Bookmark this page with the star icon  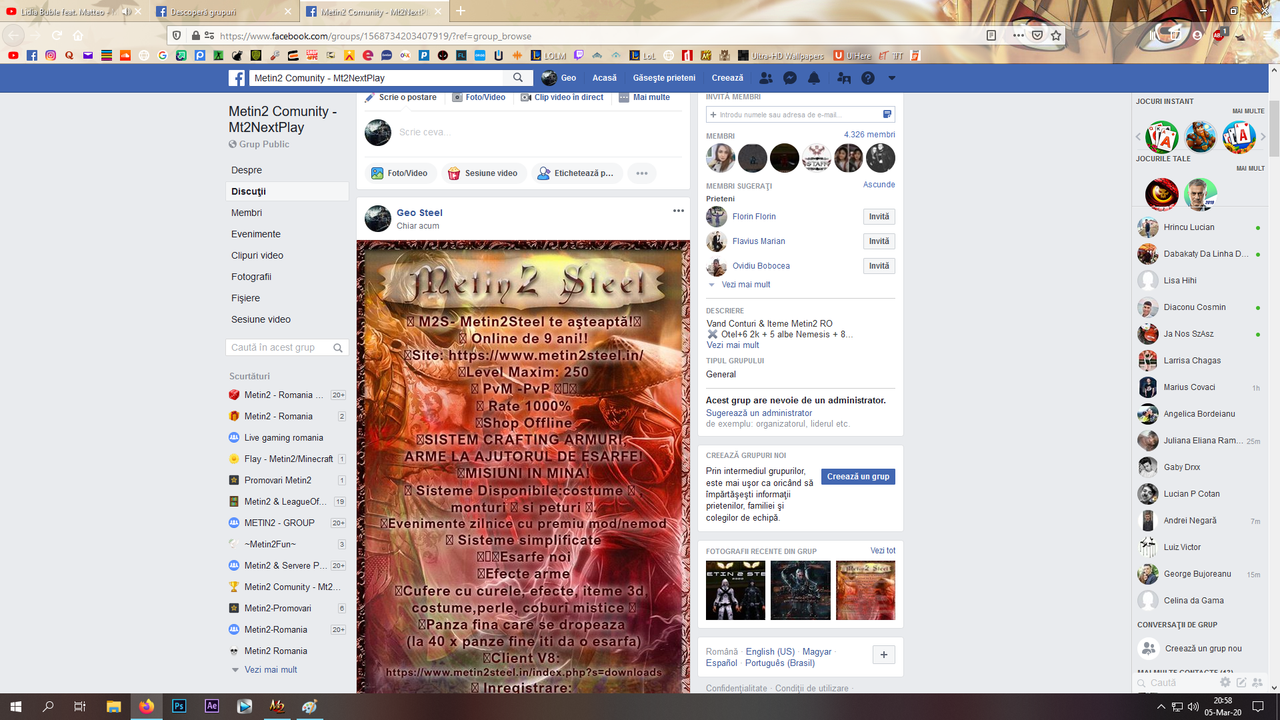(1056, 35)
